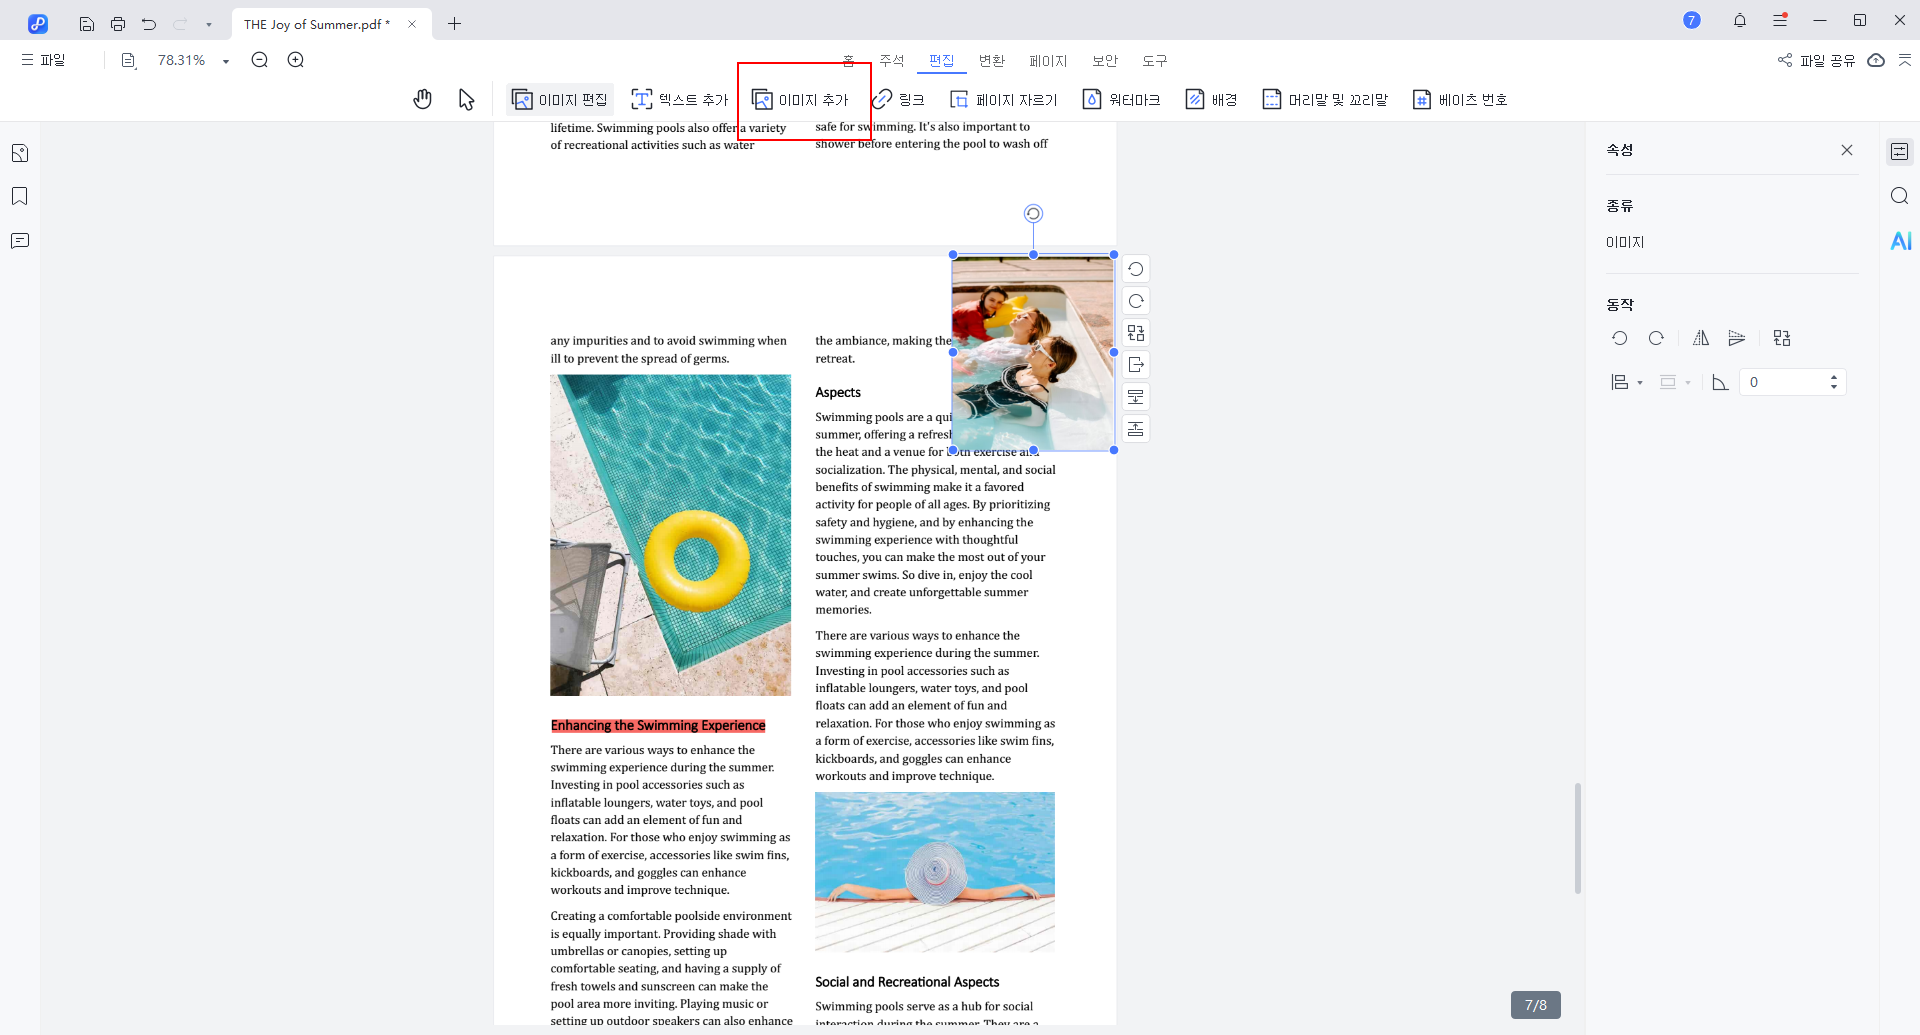Flip image horizontally in 동작 section
1920x1035 pixels.
point(1701,338)
